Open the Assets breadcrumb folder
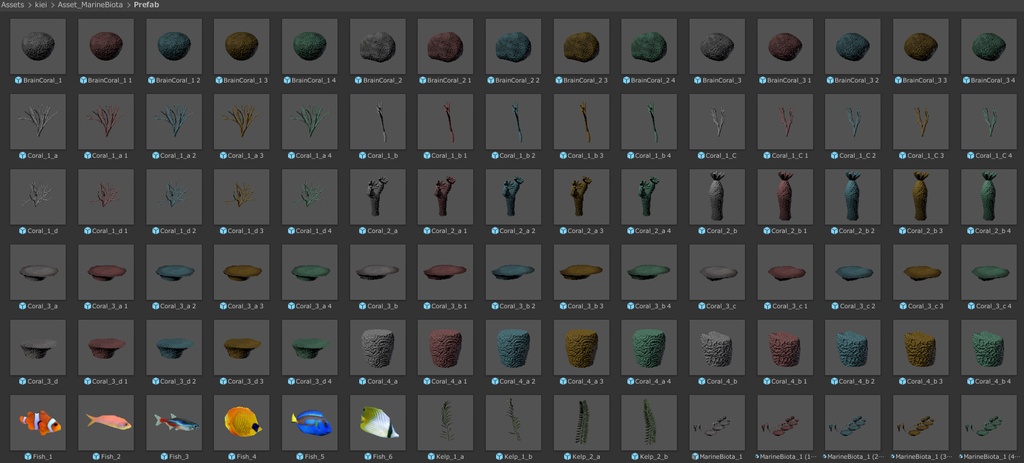This screenshot has height=463, width=1024. pos(12,5)
